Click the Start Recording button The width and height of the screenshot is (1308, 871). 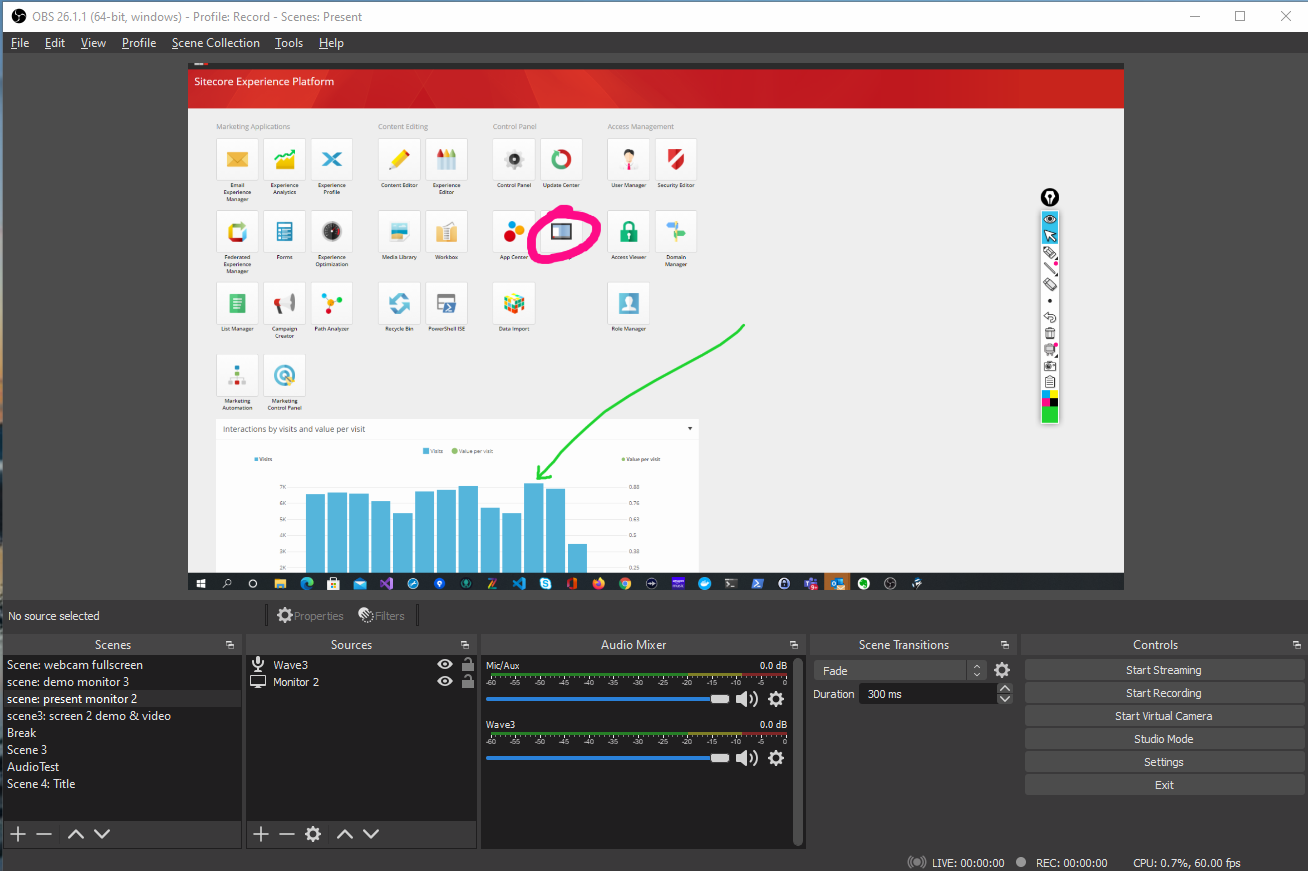1163,693
